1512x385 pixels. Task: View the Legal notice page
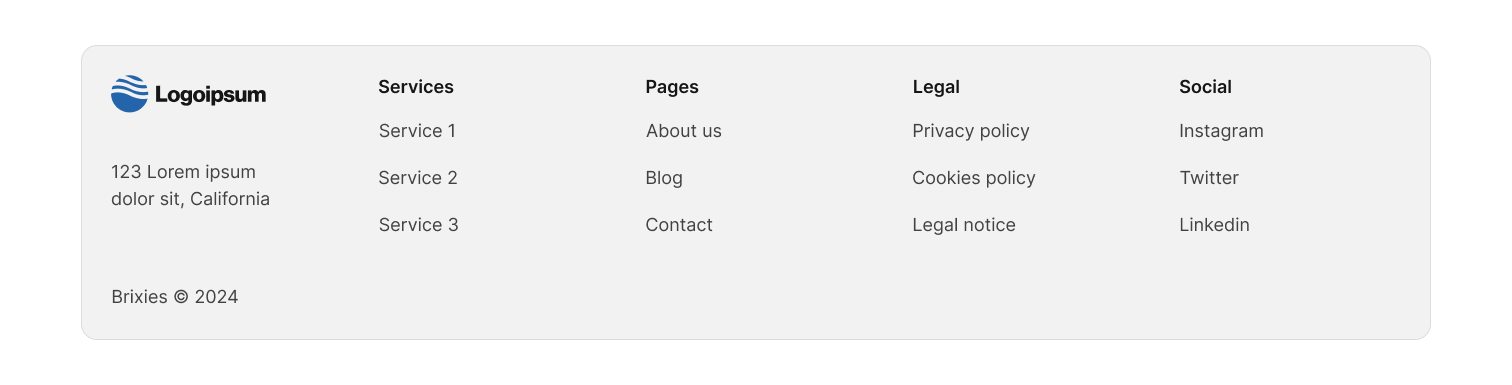click(964, 225)
